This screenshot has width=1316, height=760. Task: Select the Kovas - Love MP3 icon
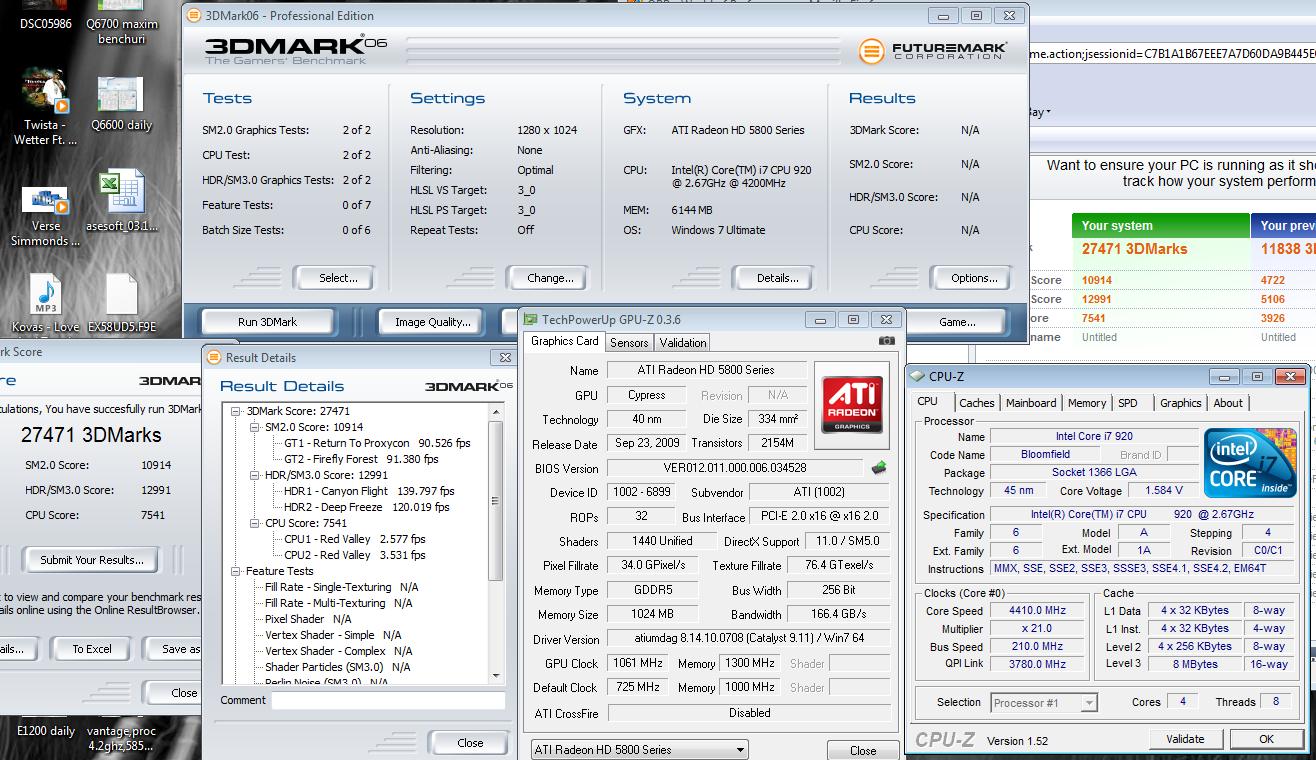pyautogui.click(x=45, y=304)
